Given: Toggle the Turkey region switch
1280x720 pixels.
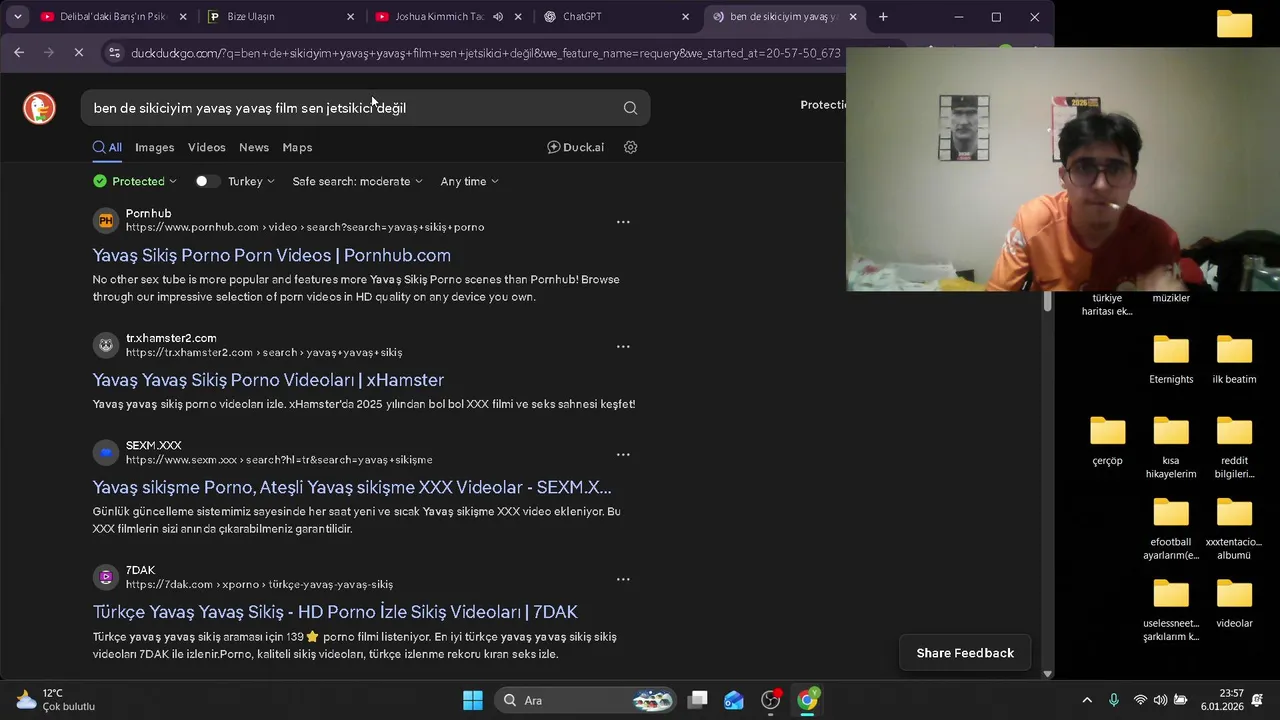Looking at the screenshot, I should coord(207,181).
